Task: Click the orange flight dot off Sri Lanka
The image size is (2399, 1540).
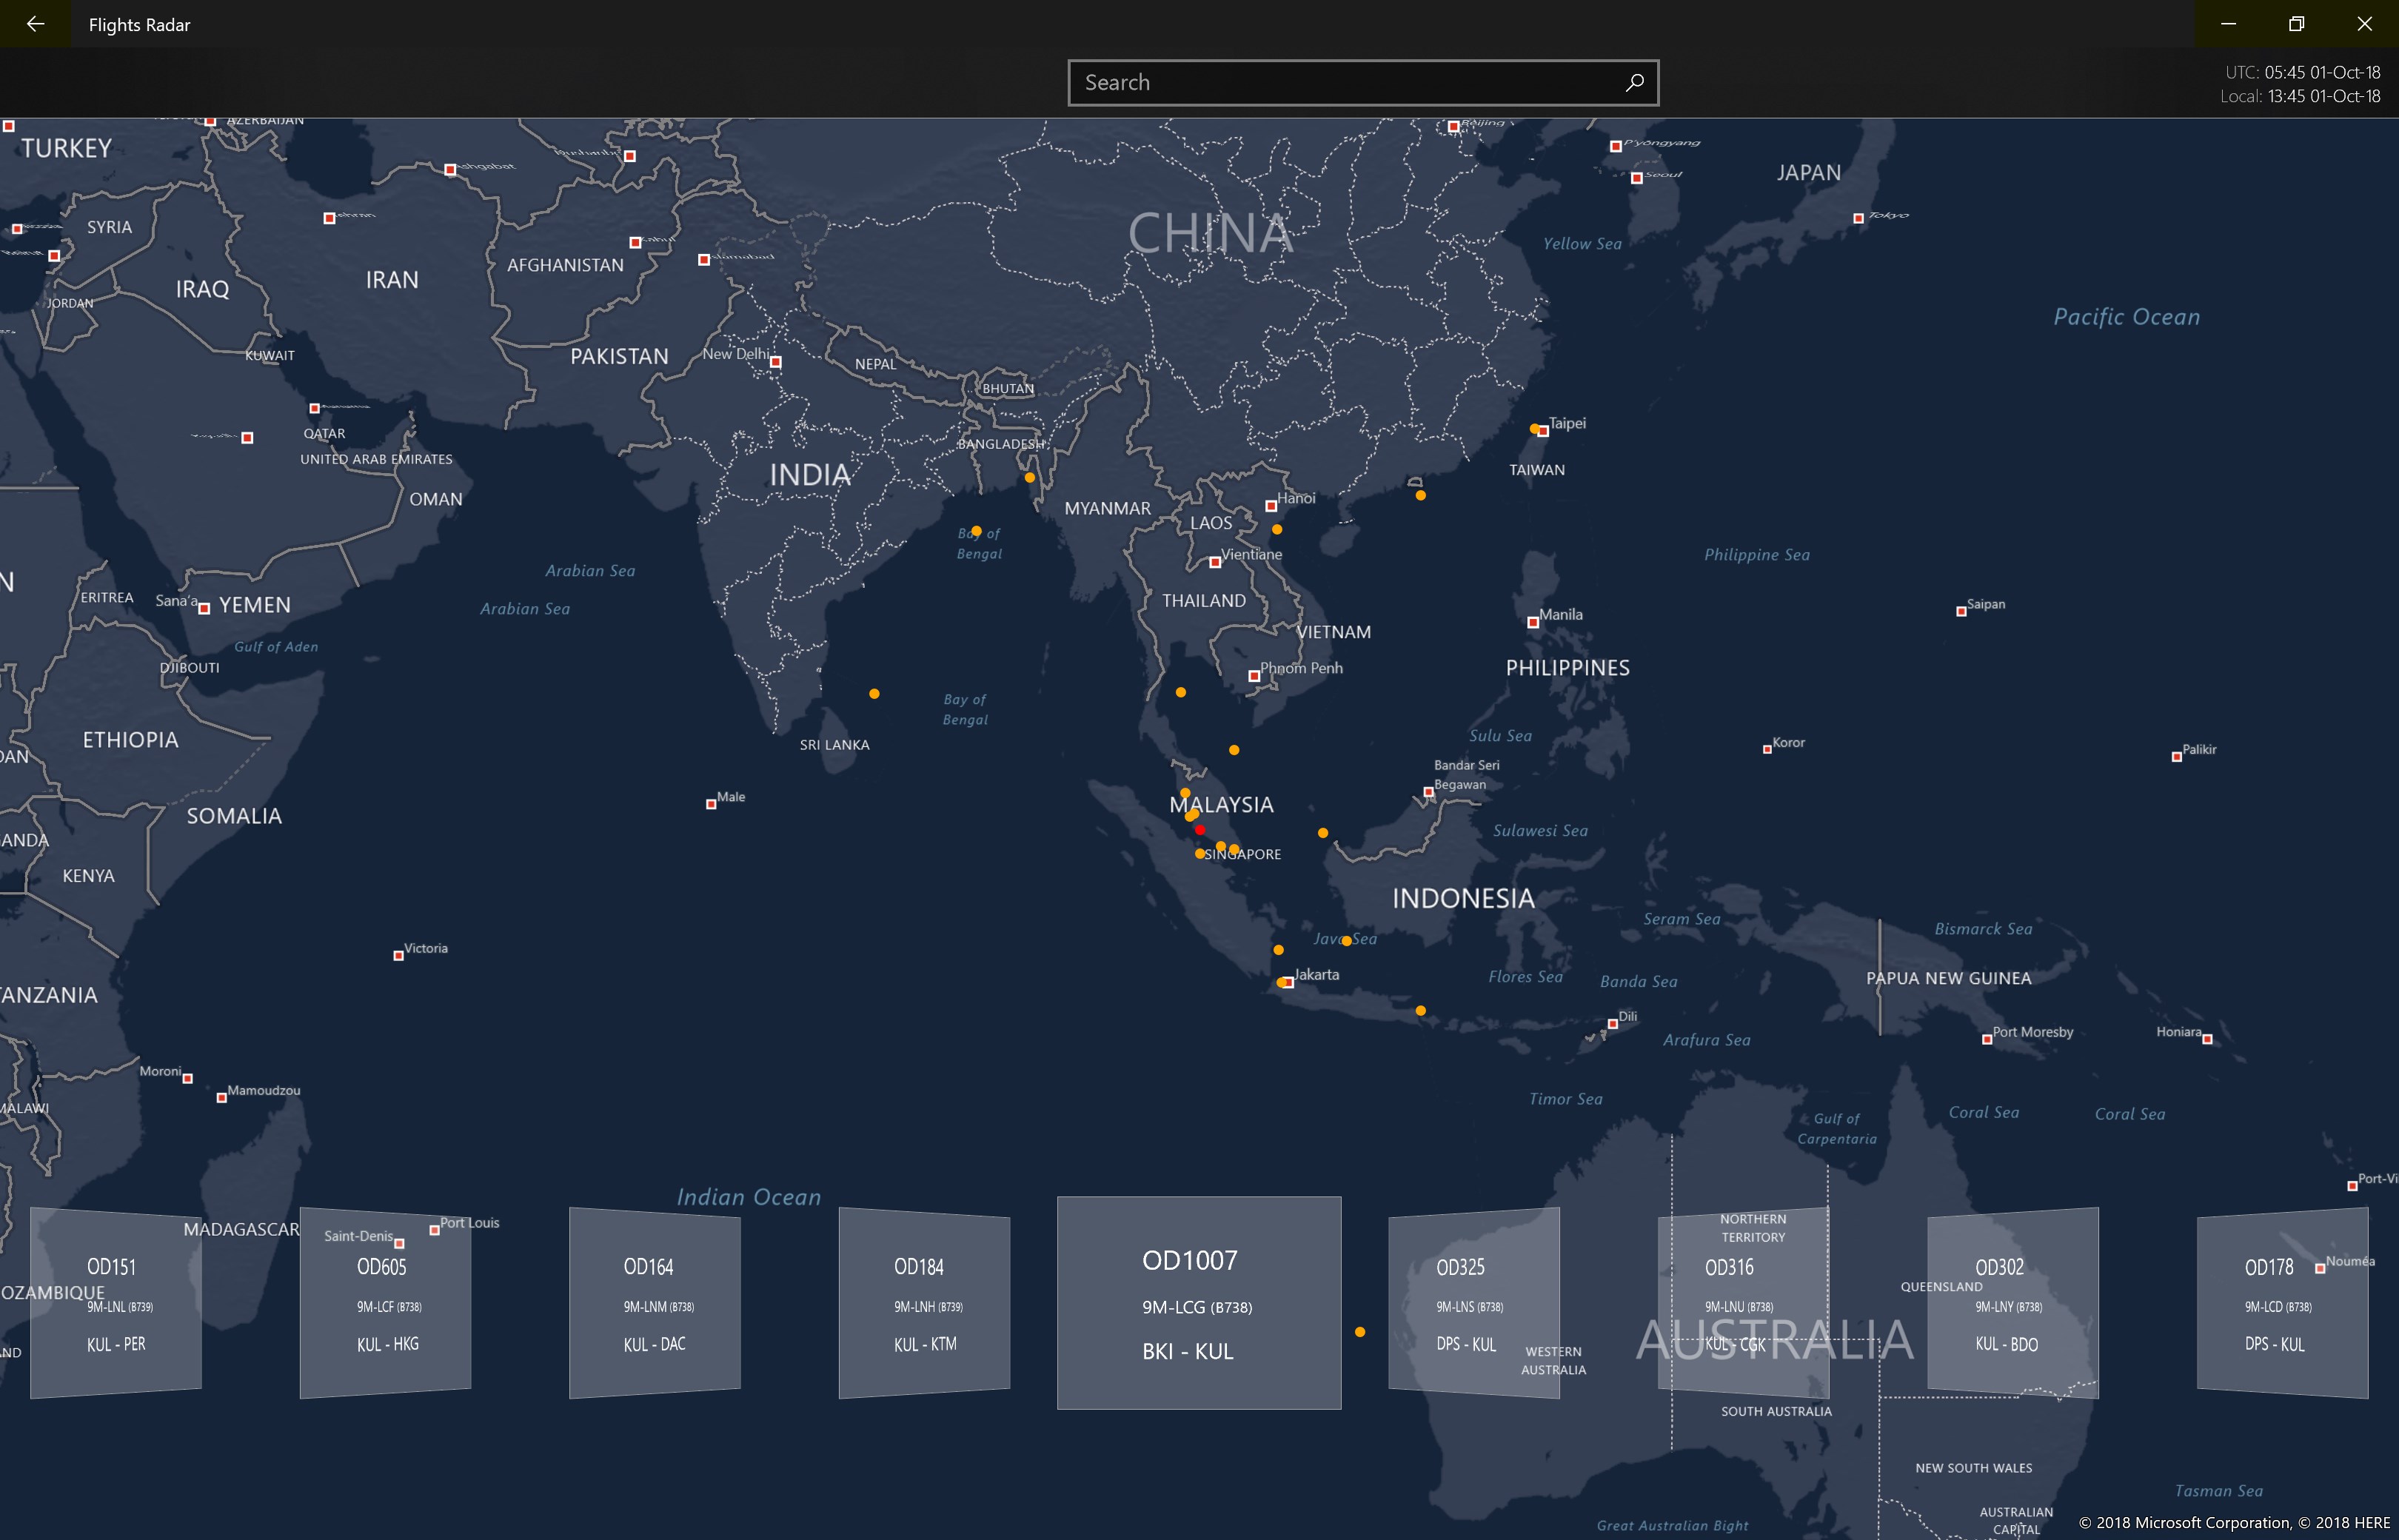Action: tap(874, 693)
